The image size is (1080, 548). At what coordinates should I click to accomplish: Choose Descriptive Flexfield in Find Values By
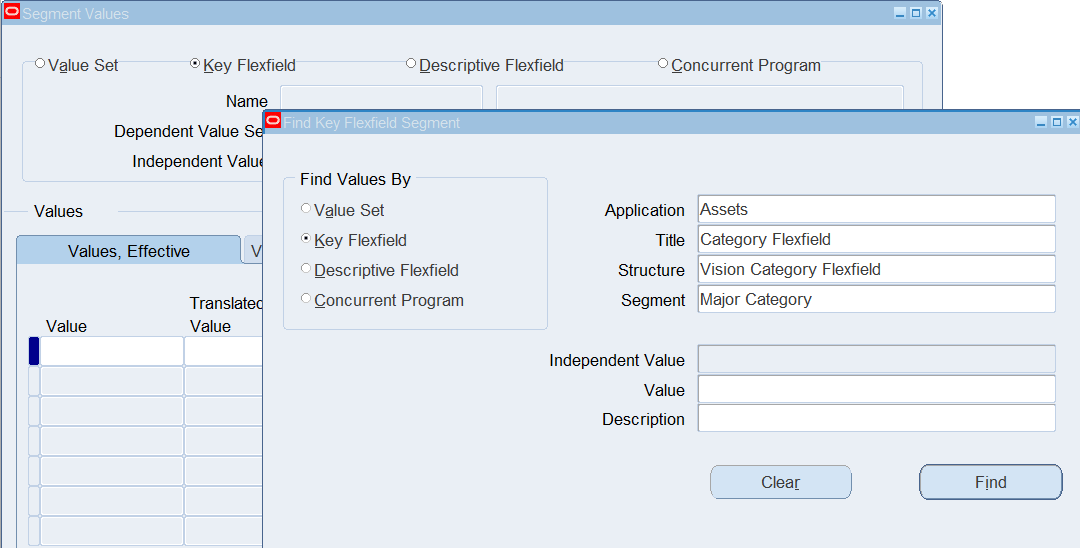pyautogui.click(x=306, y=268)
